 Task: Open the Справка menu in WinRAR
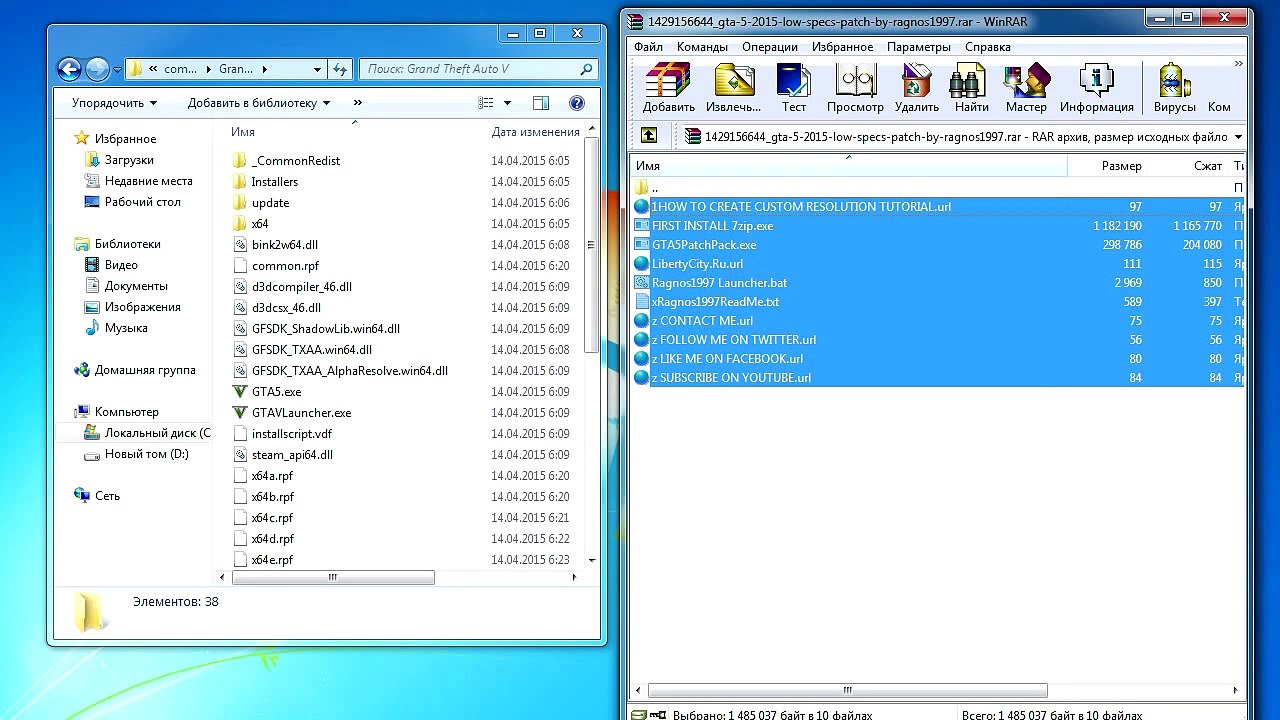click(988, 47)
